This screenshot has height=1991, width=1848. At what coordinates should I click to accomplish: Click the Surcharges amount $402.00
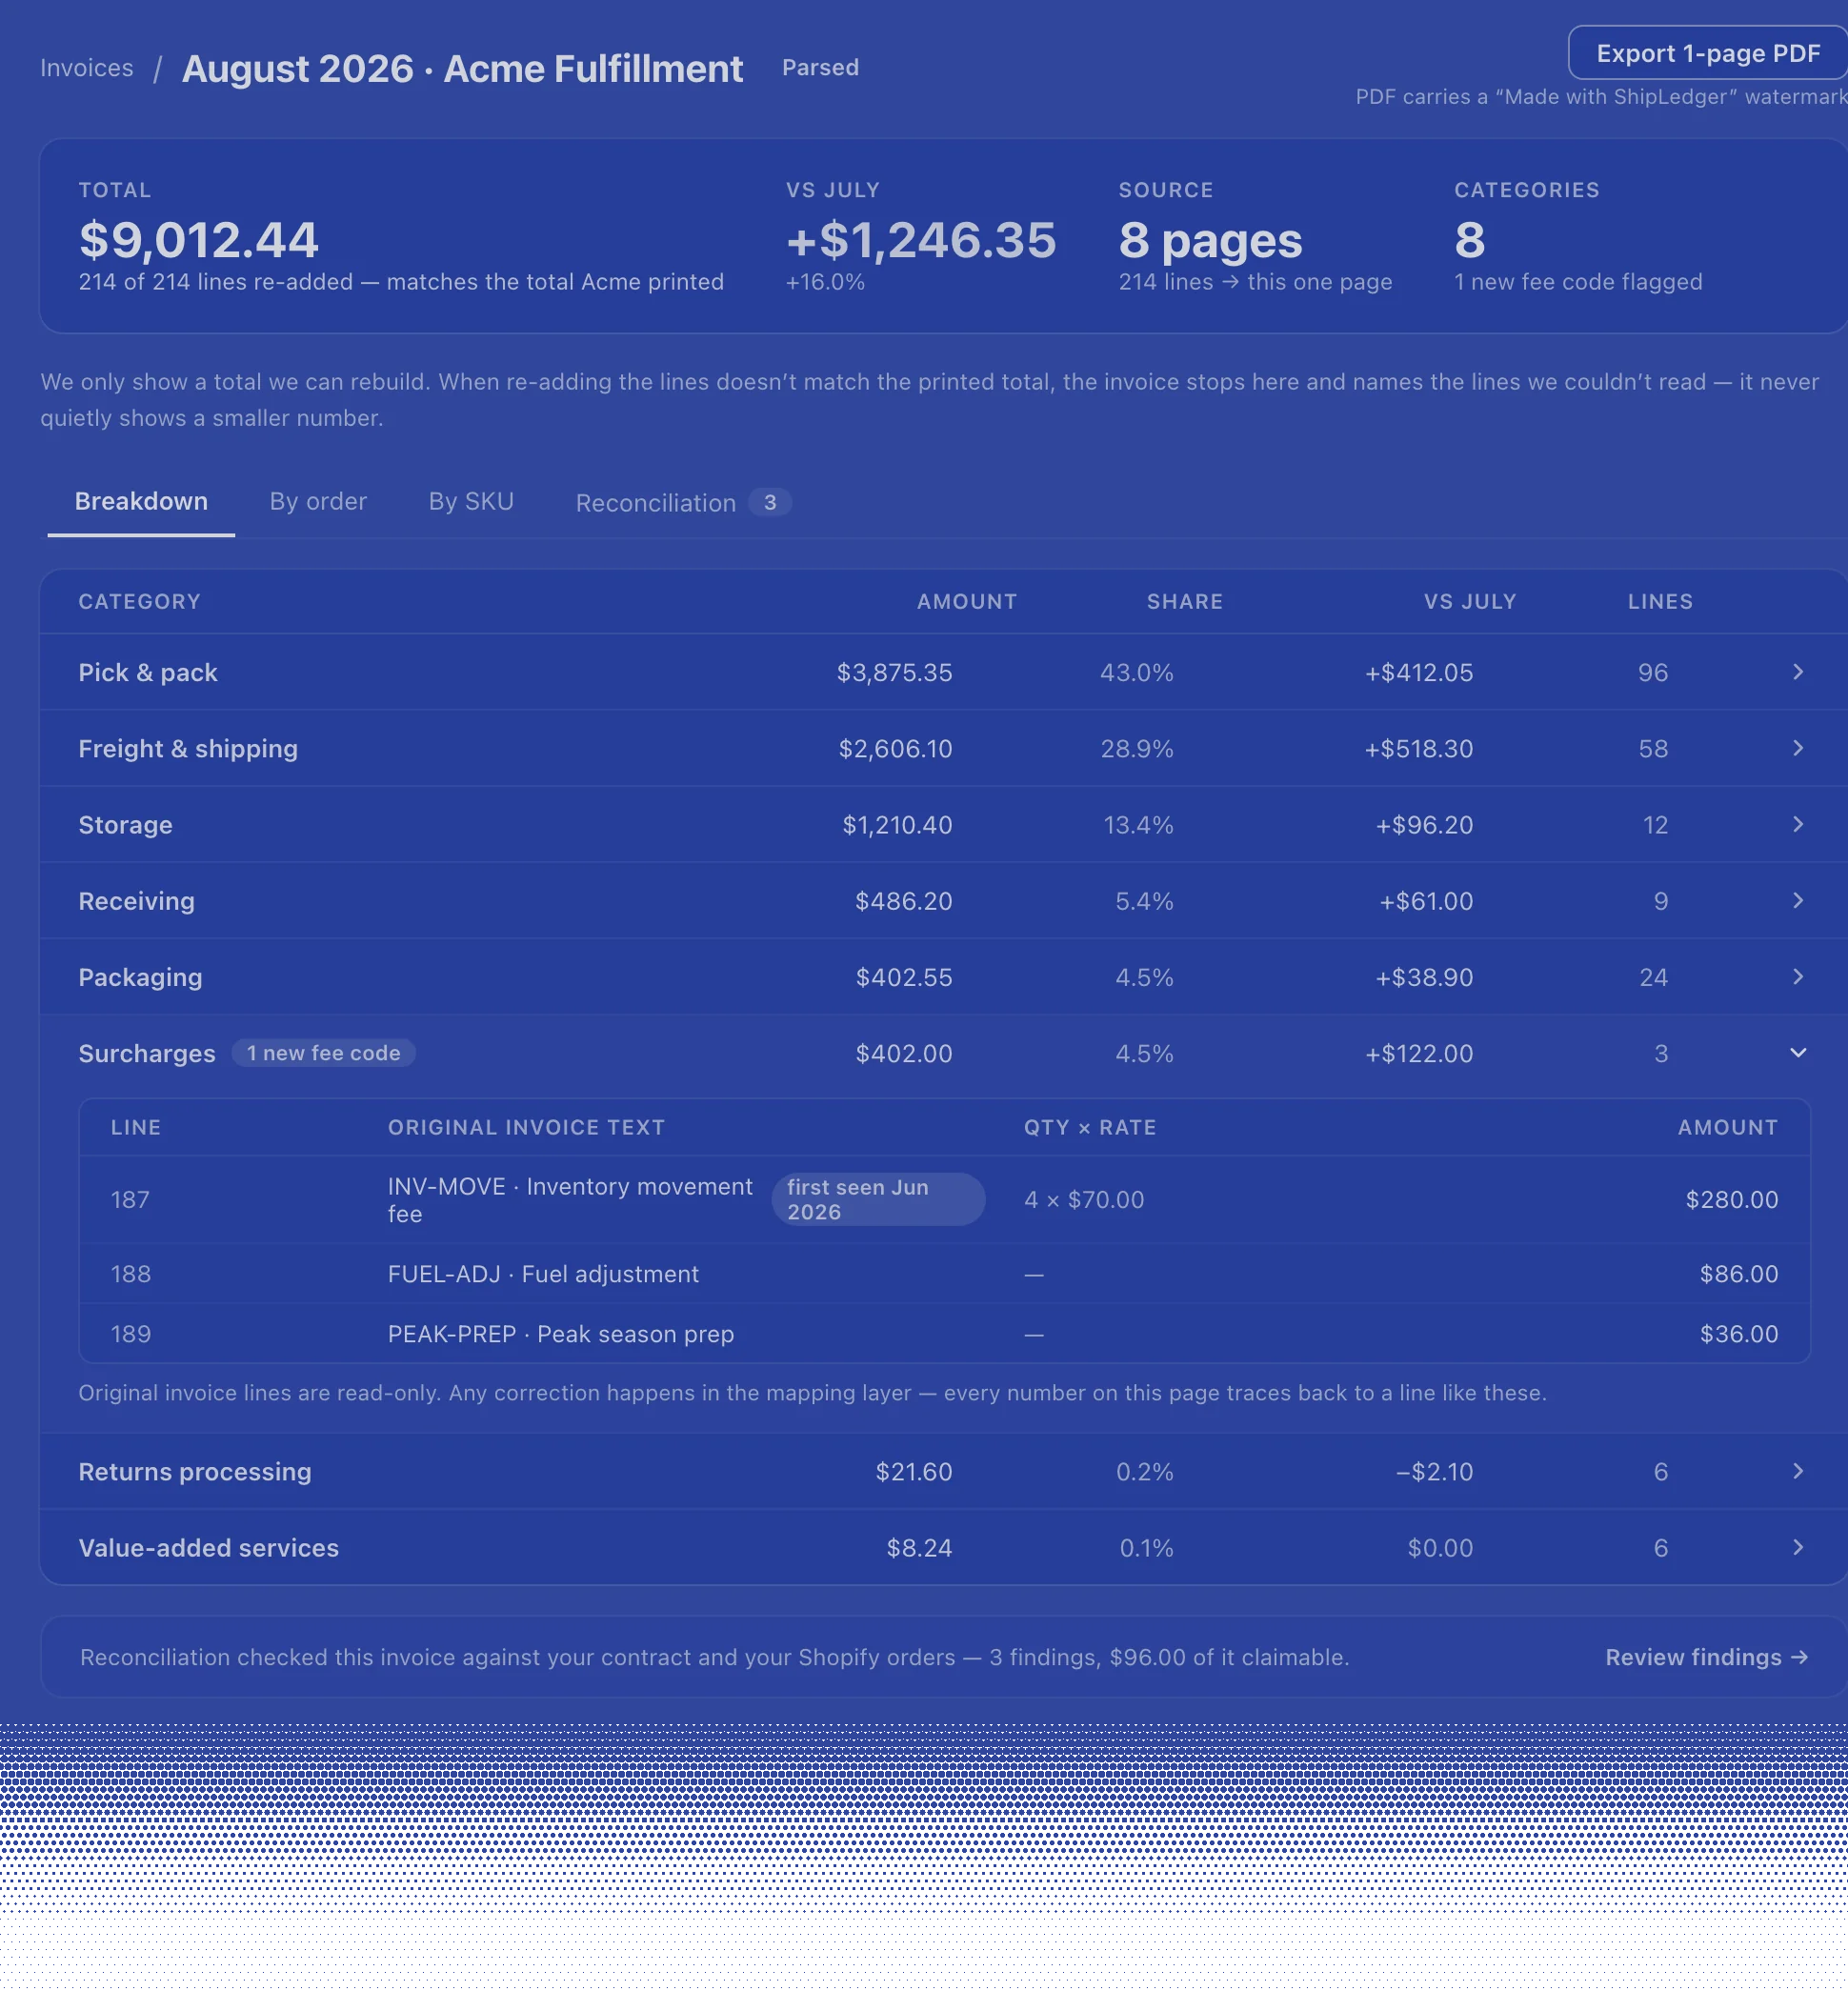coord(903,1052)
